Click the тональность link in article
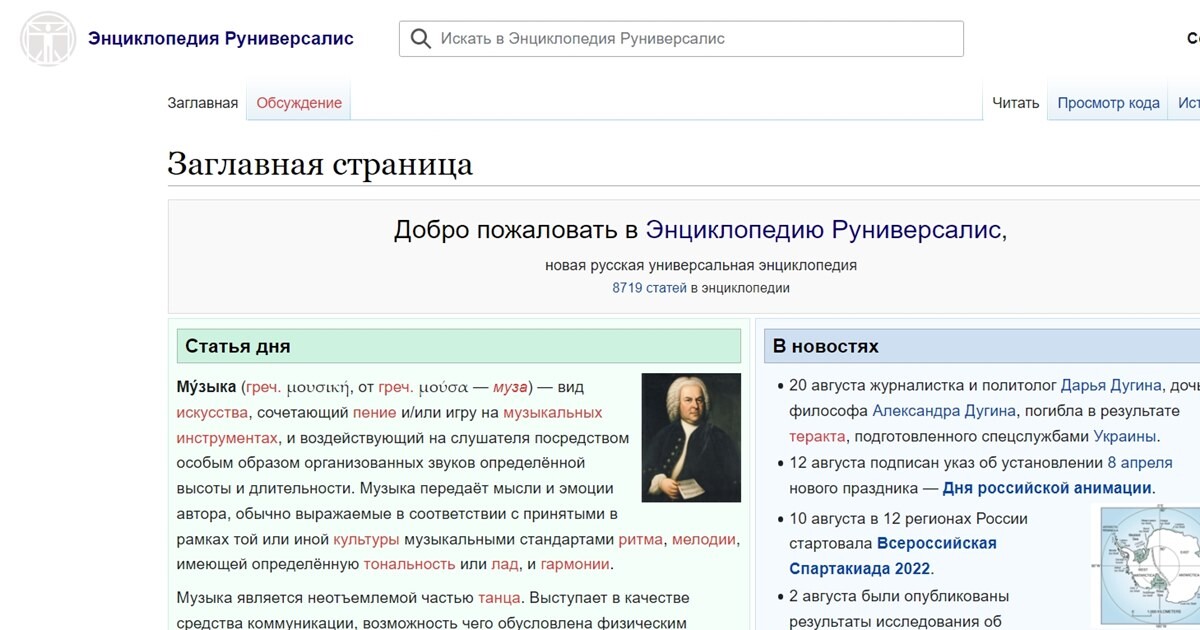This screenshot has width=1200, height=630. tap(409, 564)
